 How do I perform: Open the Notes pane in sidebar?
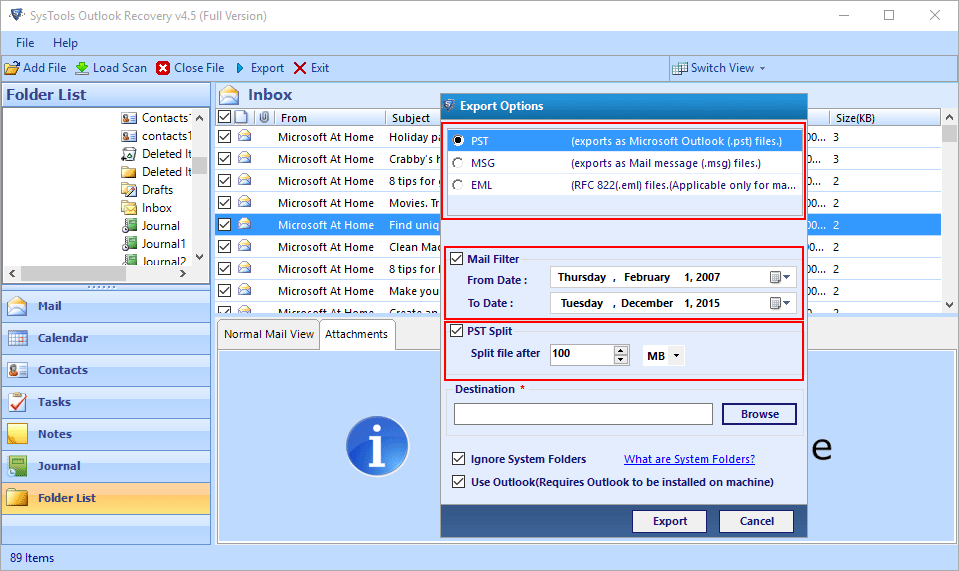(x=54, y=434)
